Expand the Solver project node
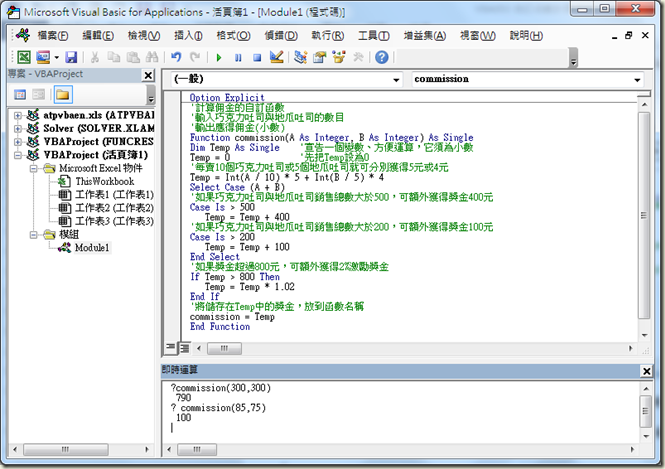 pyautogui.click(x=18, y=128)
